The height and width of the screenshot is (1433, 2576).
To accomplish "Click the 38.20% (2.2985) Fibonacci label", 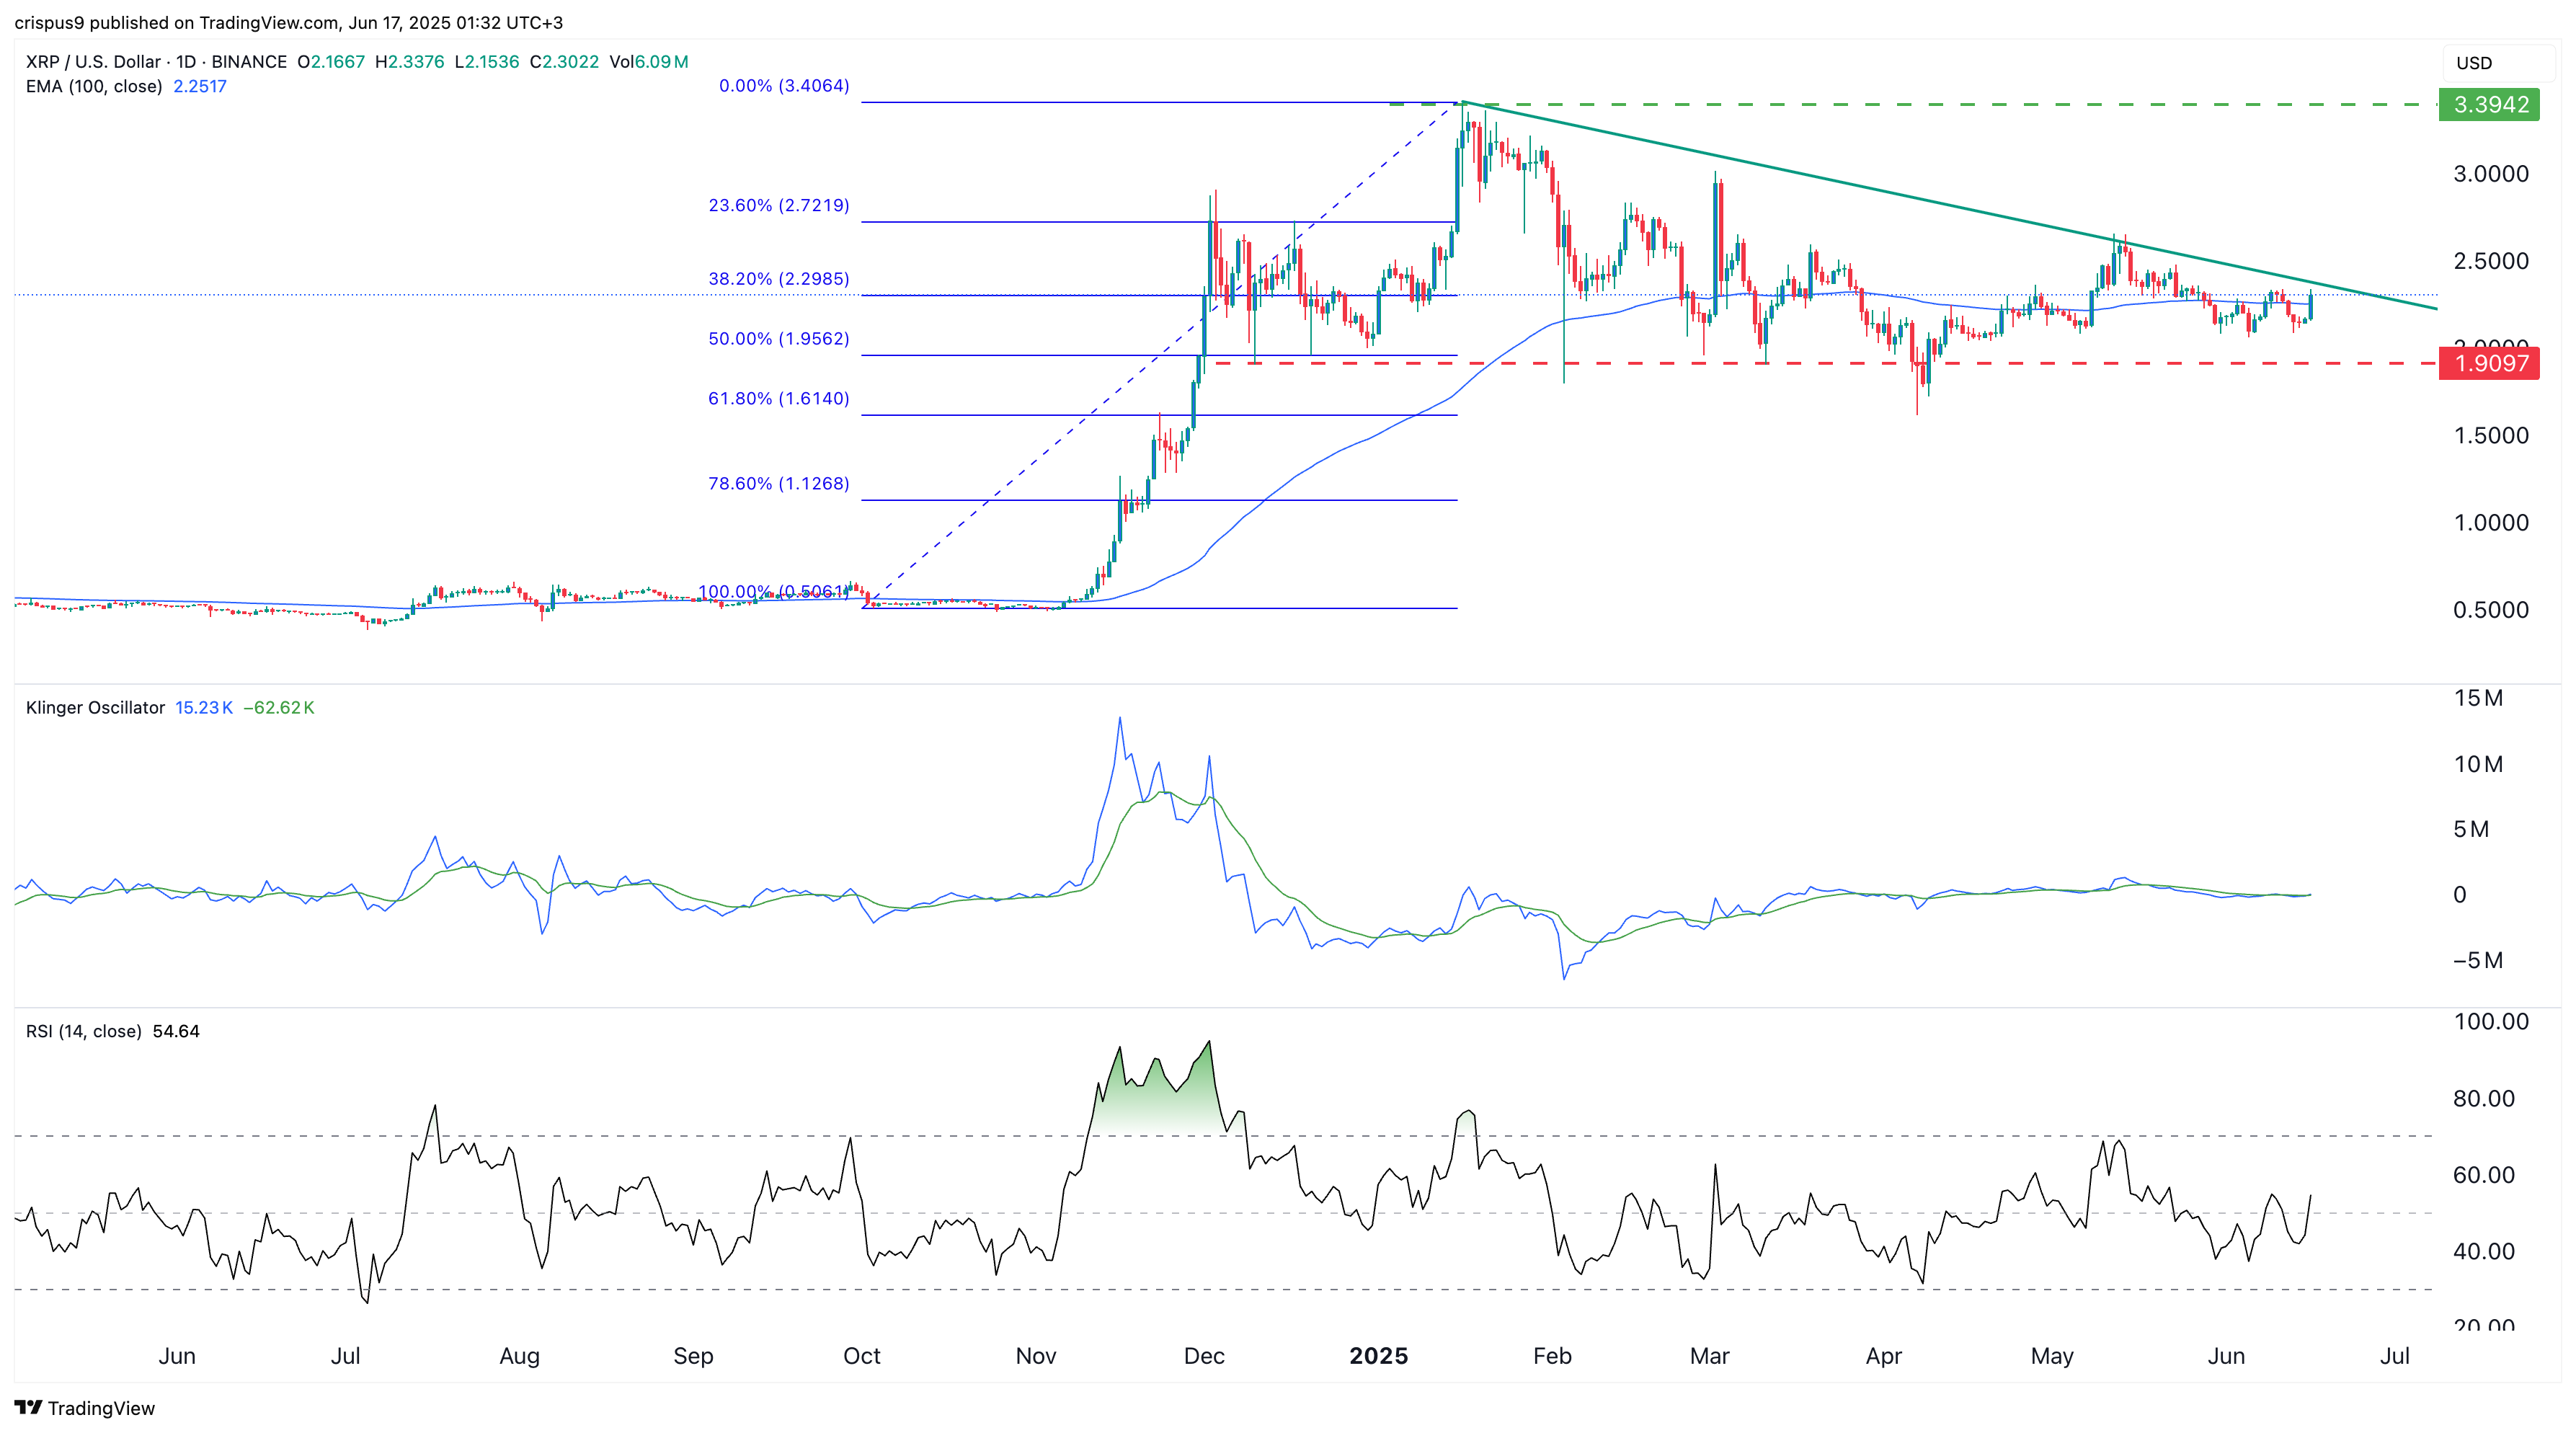I will (779, 278).
